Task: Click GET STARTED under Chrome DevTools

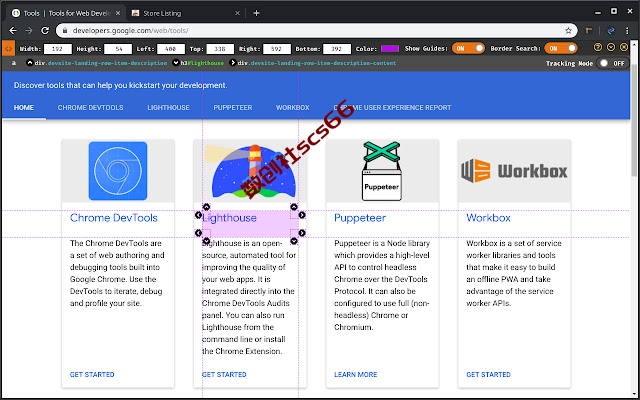Action: pos(92,375)
